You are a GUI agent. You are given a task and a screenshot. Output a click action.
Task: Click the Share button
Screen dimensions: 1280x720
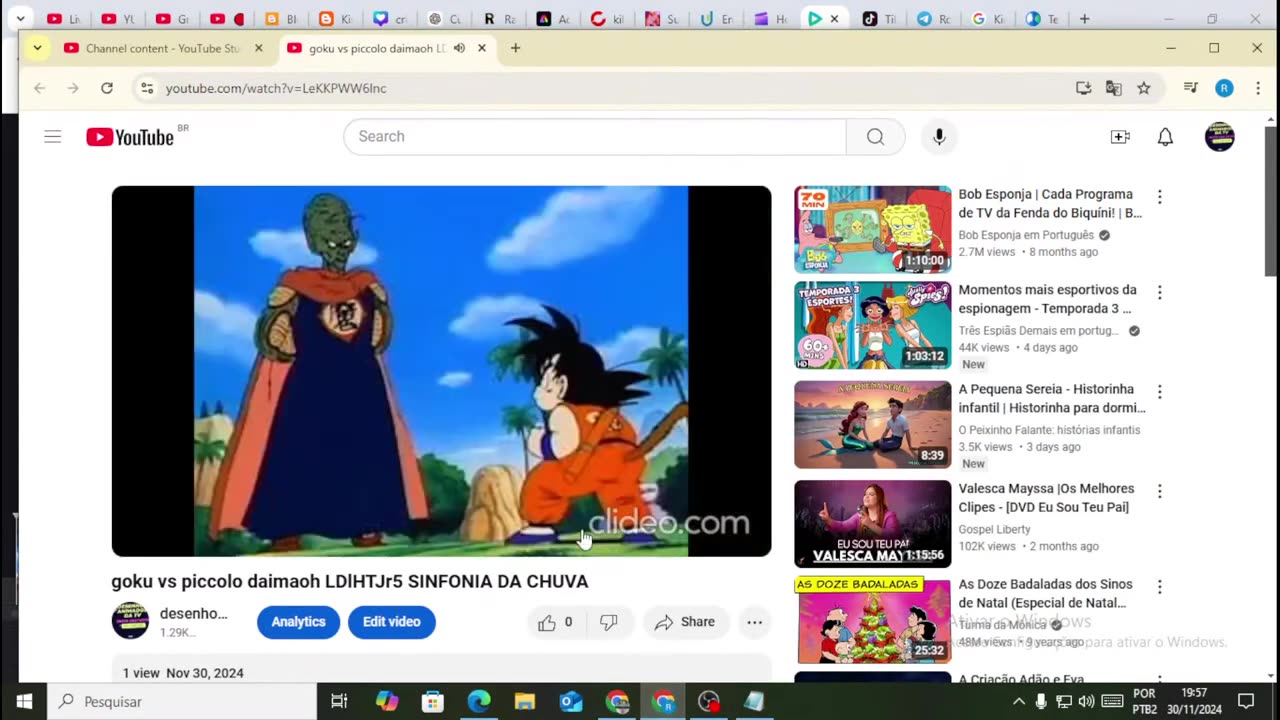pyautogui.click(x=685, y=622)
